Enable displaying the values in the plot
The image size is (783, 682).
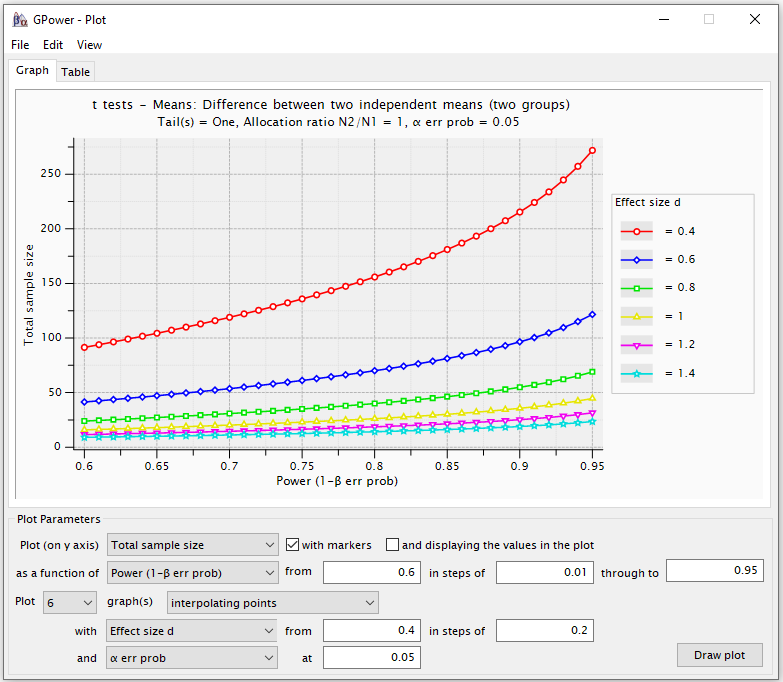click(393, 545)
